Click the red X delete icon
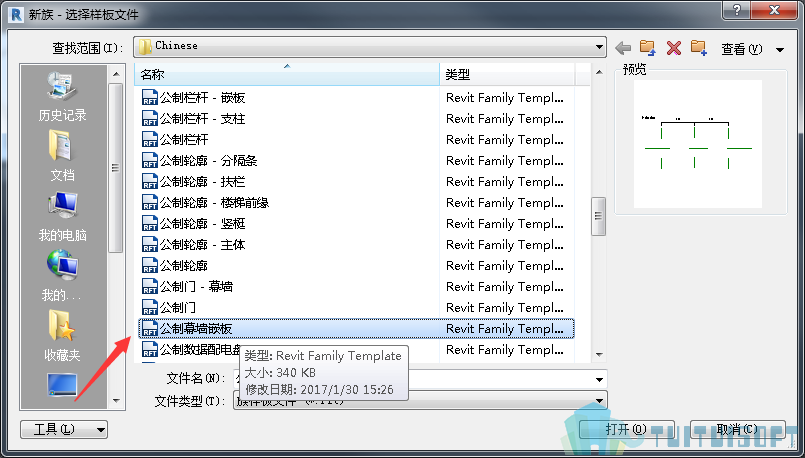Screen dimensions: 805x458 click(674, 48)
